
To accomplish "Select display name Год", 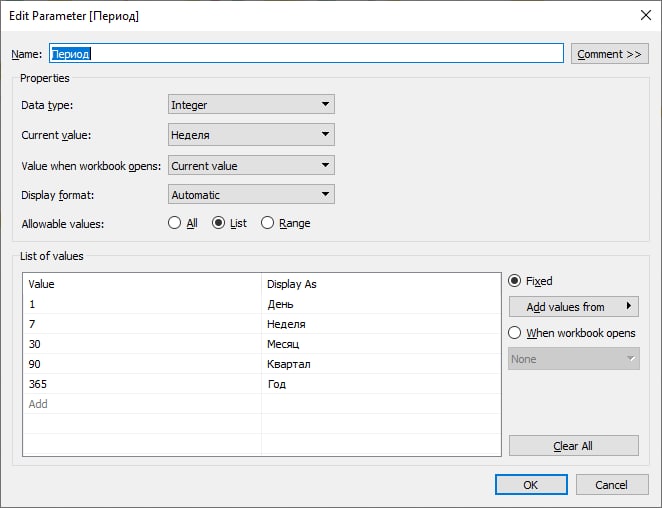I will click(381, 384).
